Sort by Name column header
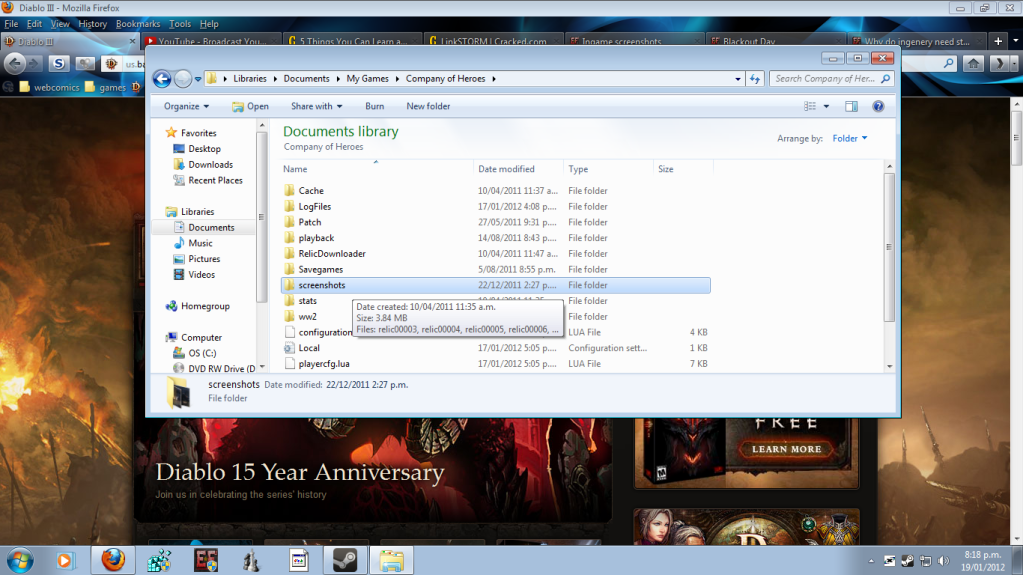This screenshot has height=575, width=1023. [376, 169]
